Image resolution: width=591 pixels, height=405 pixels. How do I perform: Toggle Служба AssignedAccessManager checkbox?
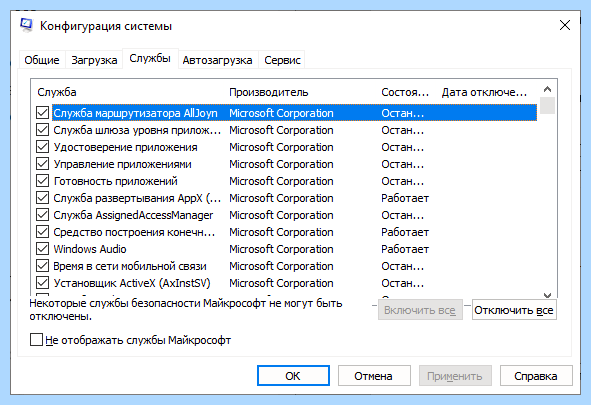(x=42, y=214)
